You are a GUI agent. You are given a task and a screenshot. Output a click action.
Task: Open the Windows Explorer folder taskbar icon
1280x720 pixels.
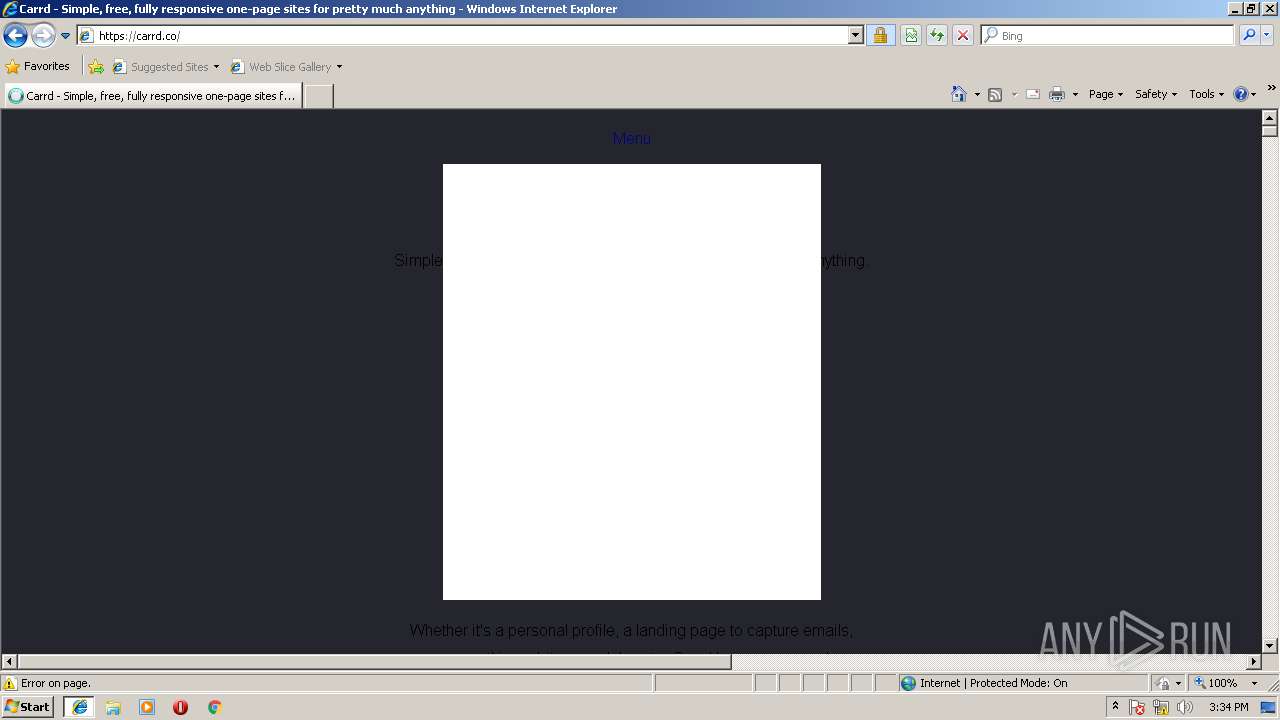pos(113,707)
